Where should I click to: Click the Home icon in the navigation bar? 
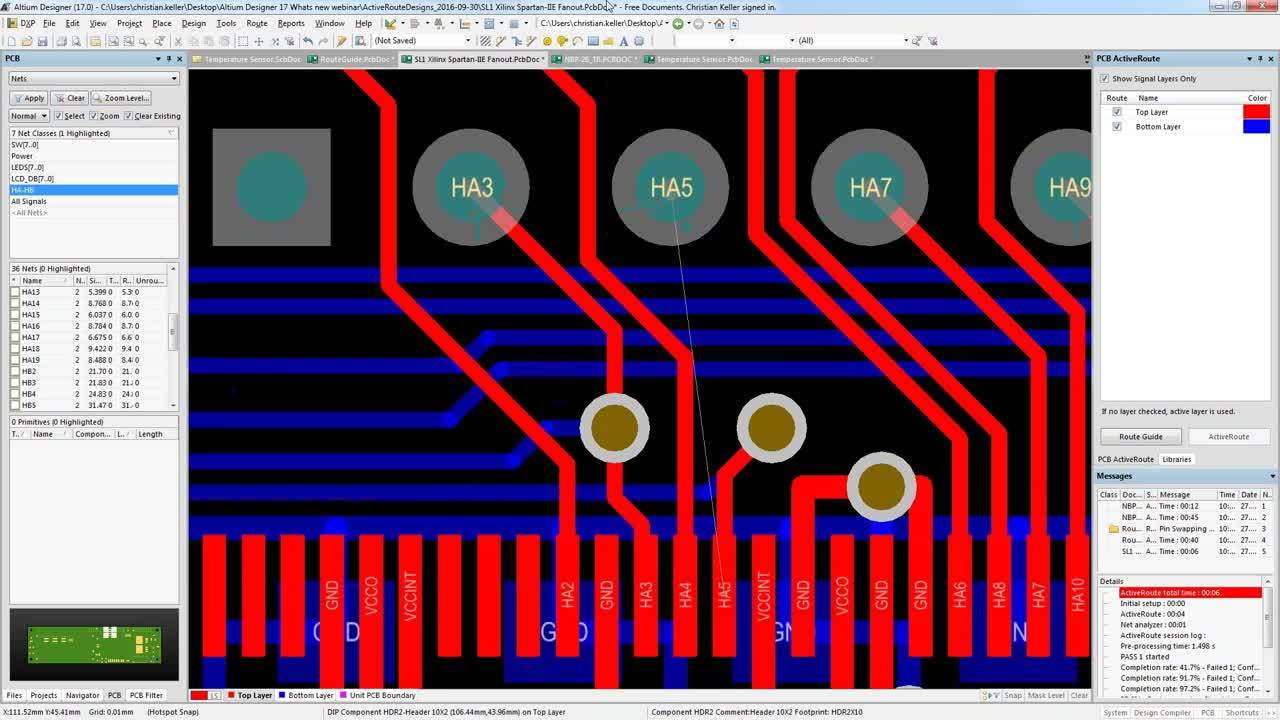click(719, 23)
